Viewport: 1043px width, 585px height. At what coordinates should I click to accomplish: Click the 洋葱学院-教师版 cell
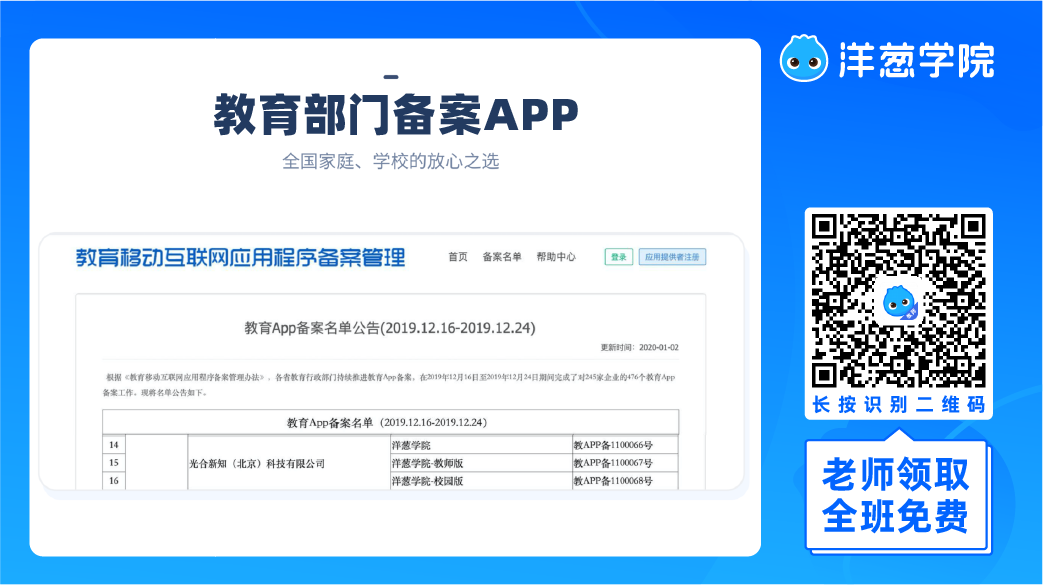(x=481, y=463)
